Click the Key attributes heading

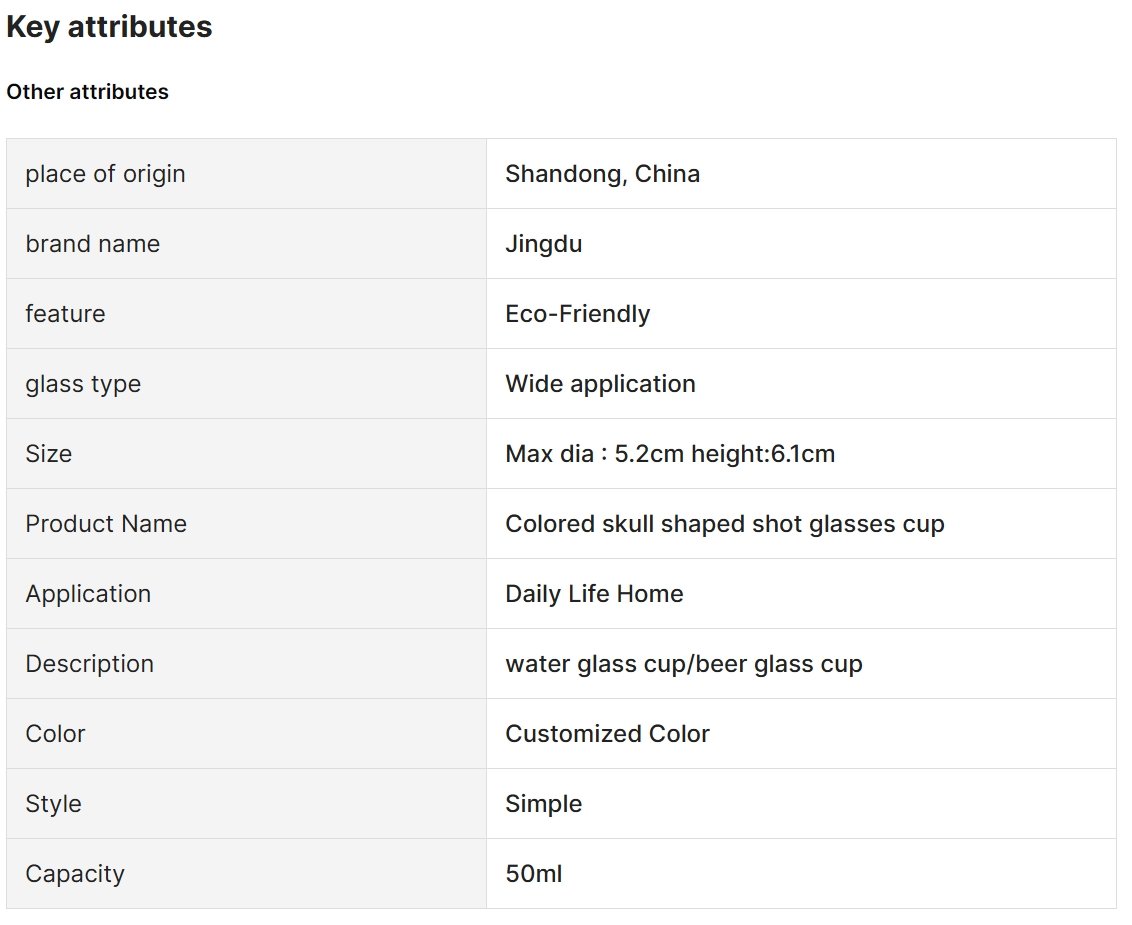click(x=109, y=27)
